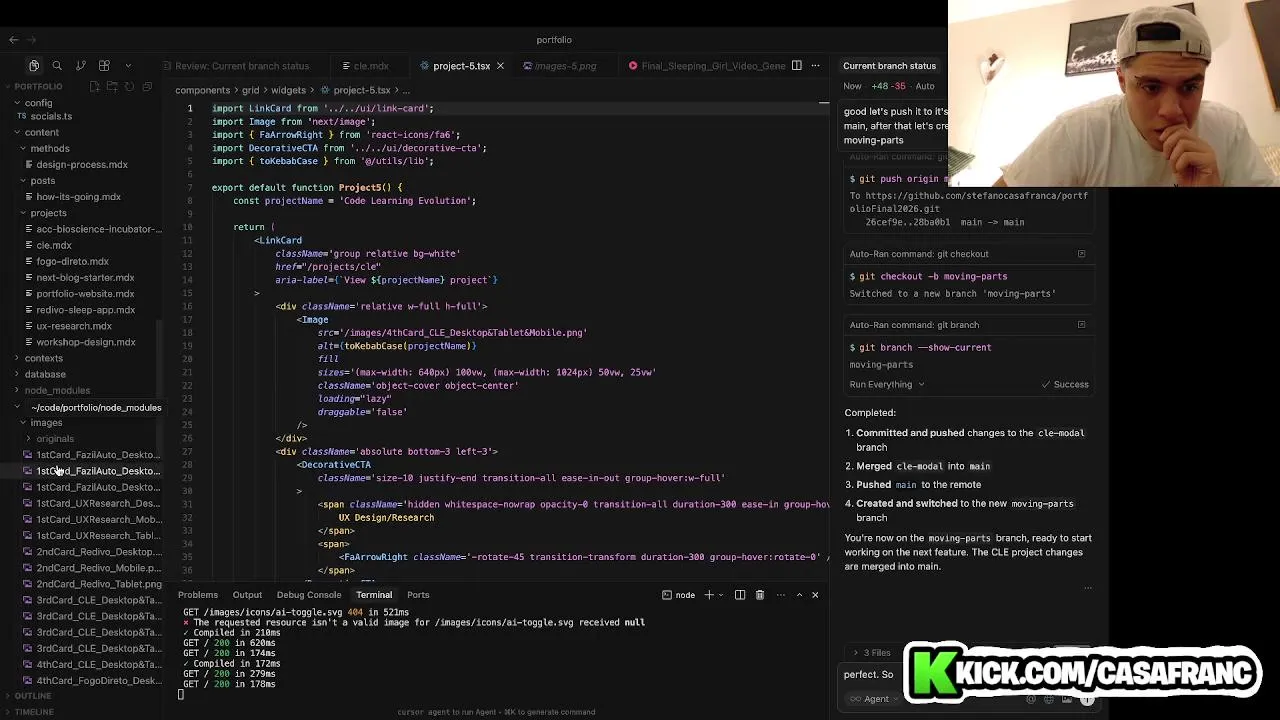Expand the database folder
Image resolution: width=1280 pixels, height=720 pixels.
[45, 374]
